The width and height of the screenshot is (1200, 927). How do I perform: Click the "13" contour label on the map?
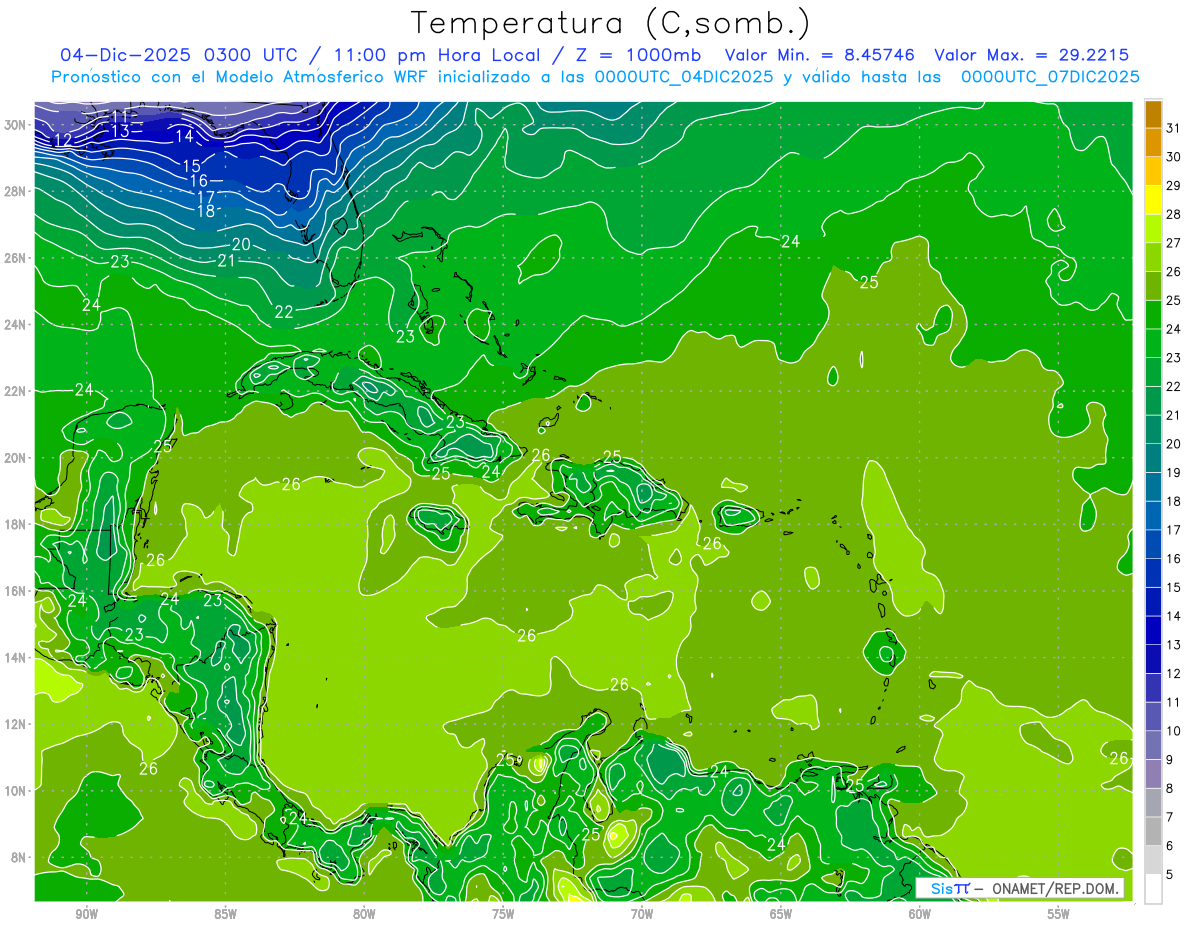121,131
